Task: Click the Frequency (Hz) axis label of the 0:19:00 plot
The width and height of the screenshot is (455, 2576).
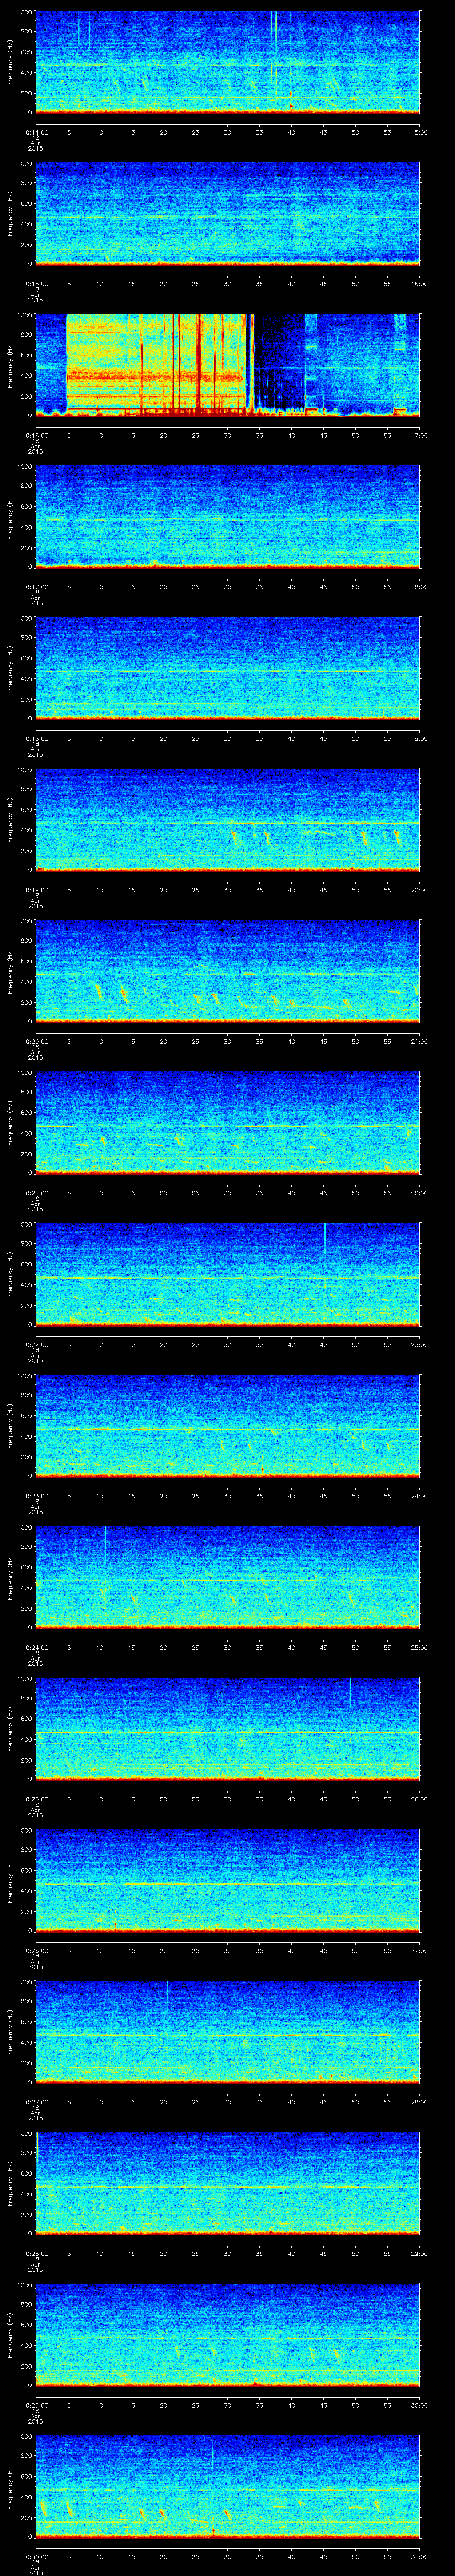Action: pyautogui.click(x=10, y=819)
